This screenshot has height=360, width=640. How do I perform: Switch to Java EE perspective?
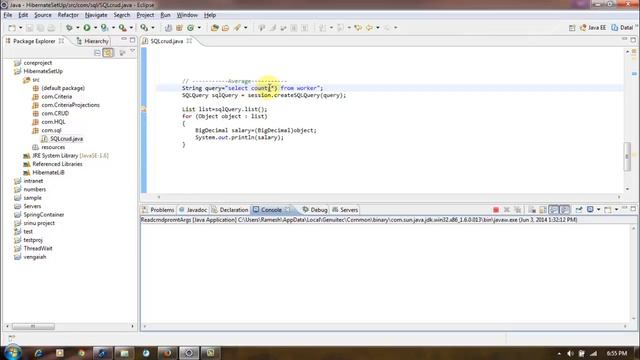tap(593, 28)
